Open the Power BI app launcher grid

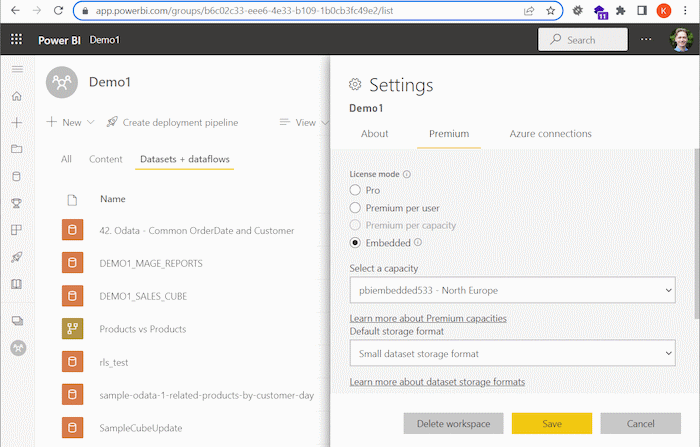(x=17, y=39)
